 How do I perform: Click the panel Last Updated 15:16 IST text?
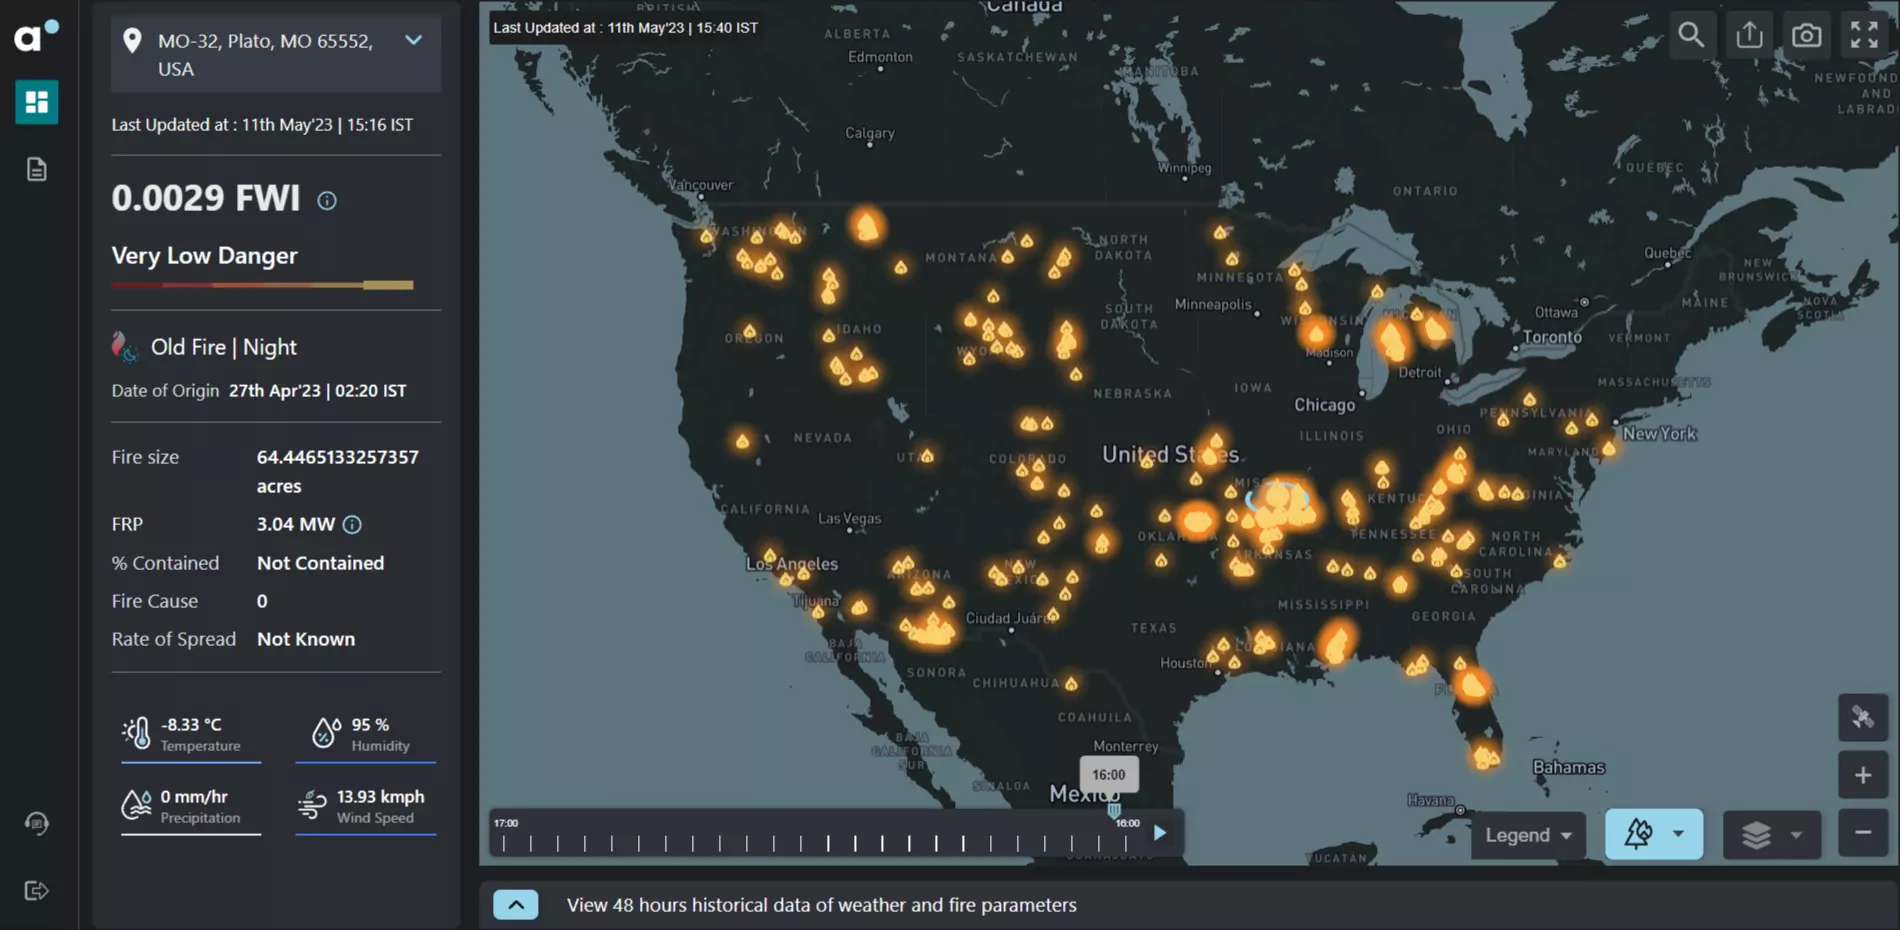pos(262,125)
